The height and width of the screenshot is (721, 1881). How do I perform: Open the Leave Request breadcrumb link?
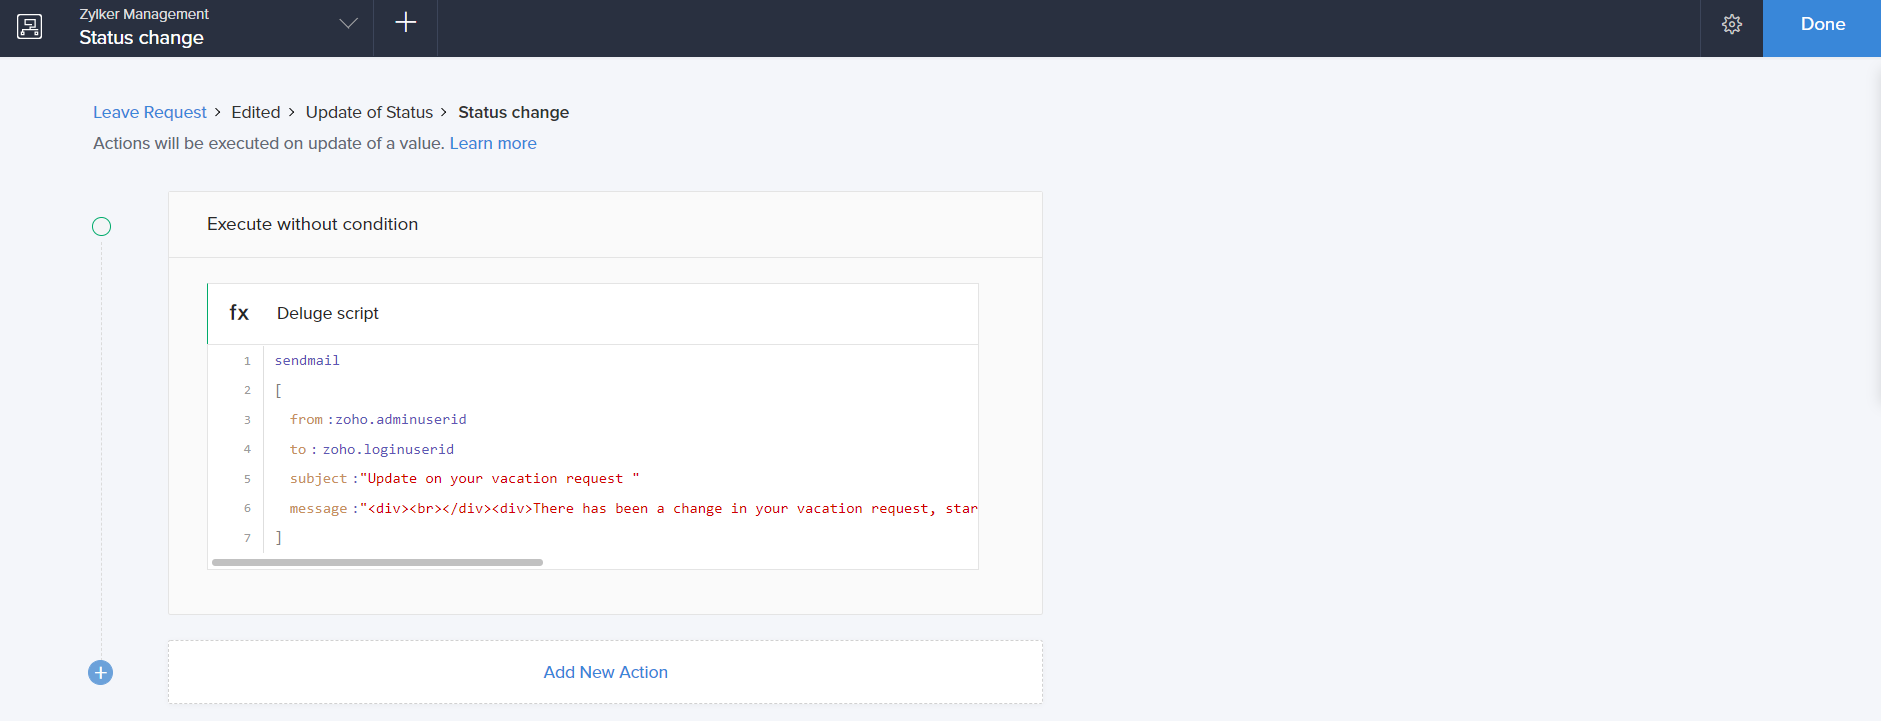[150, 113]
